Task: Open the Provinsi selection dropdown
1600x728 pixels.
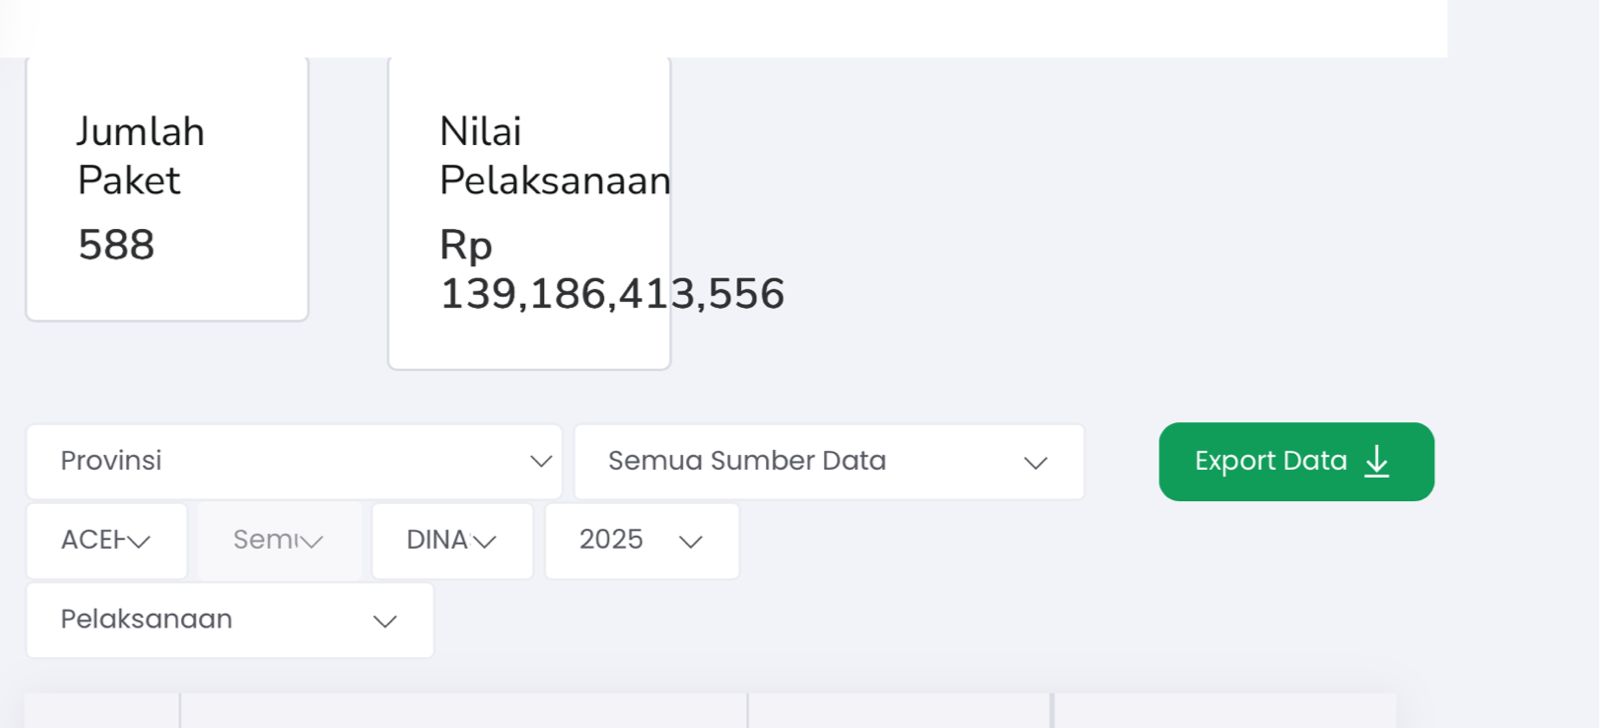Action: 295,461
